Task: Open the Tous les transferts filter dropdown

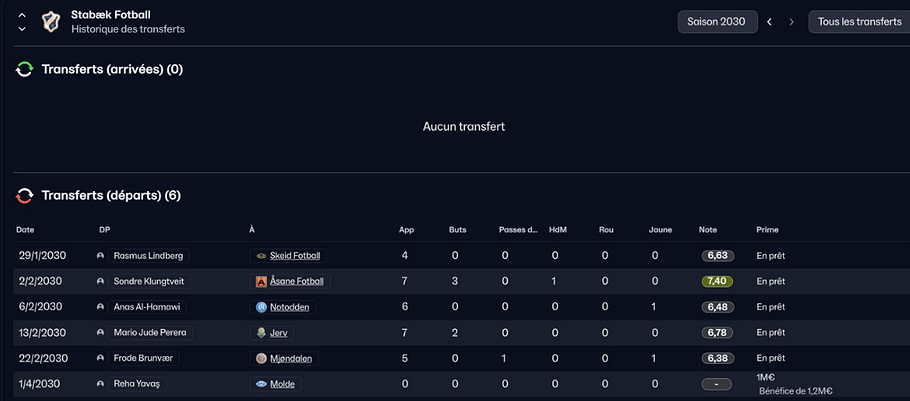Action: pyautogui.click(x=859, y=22)
